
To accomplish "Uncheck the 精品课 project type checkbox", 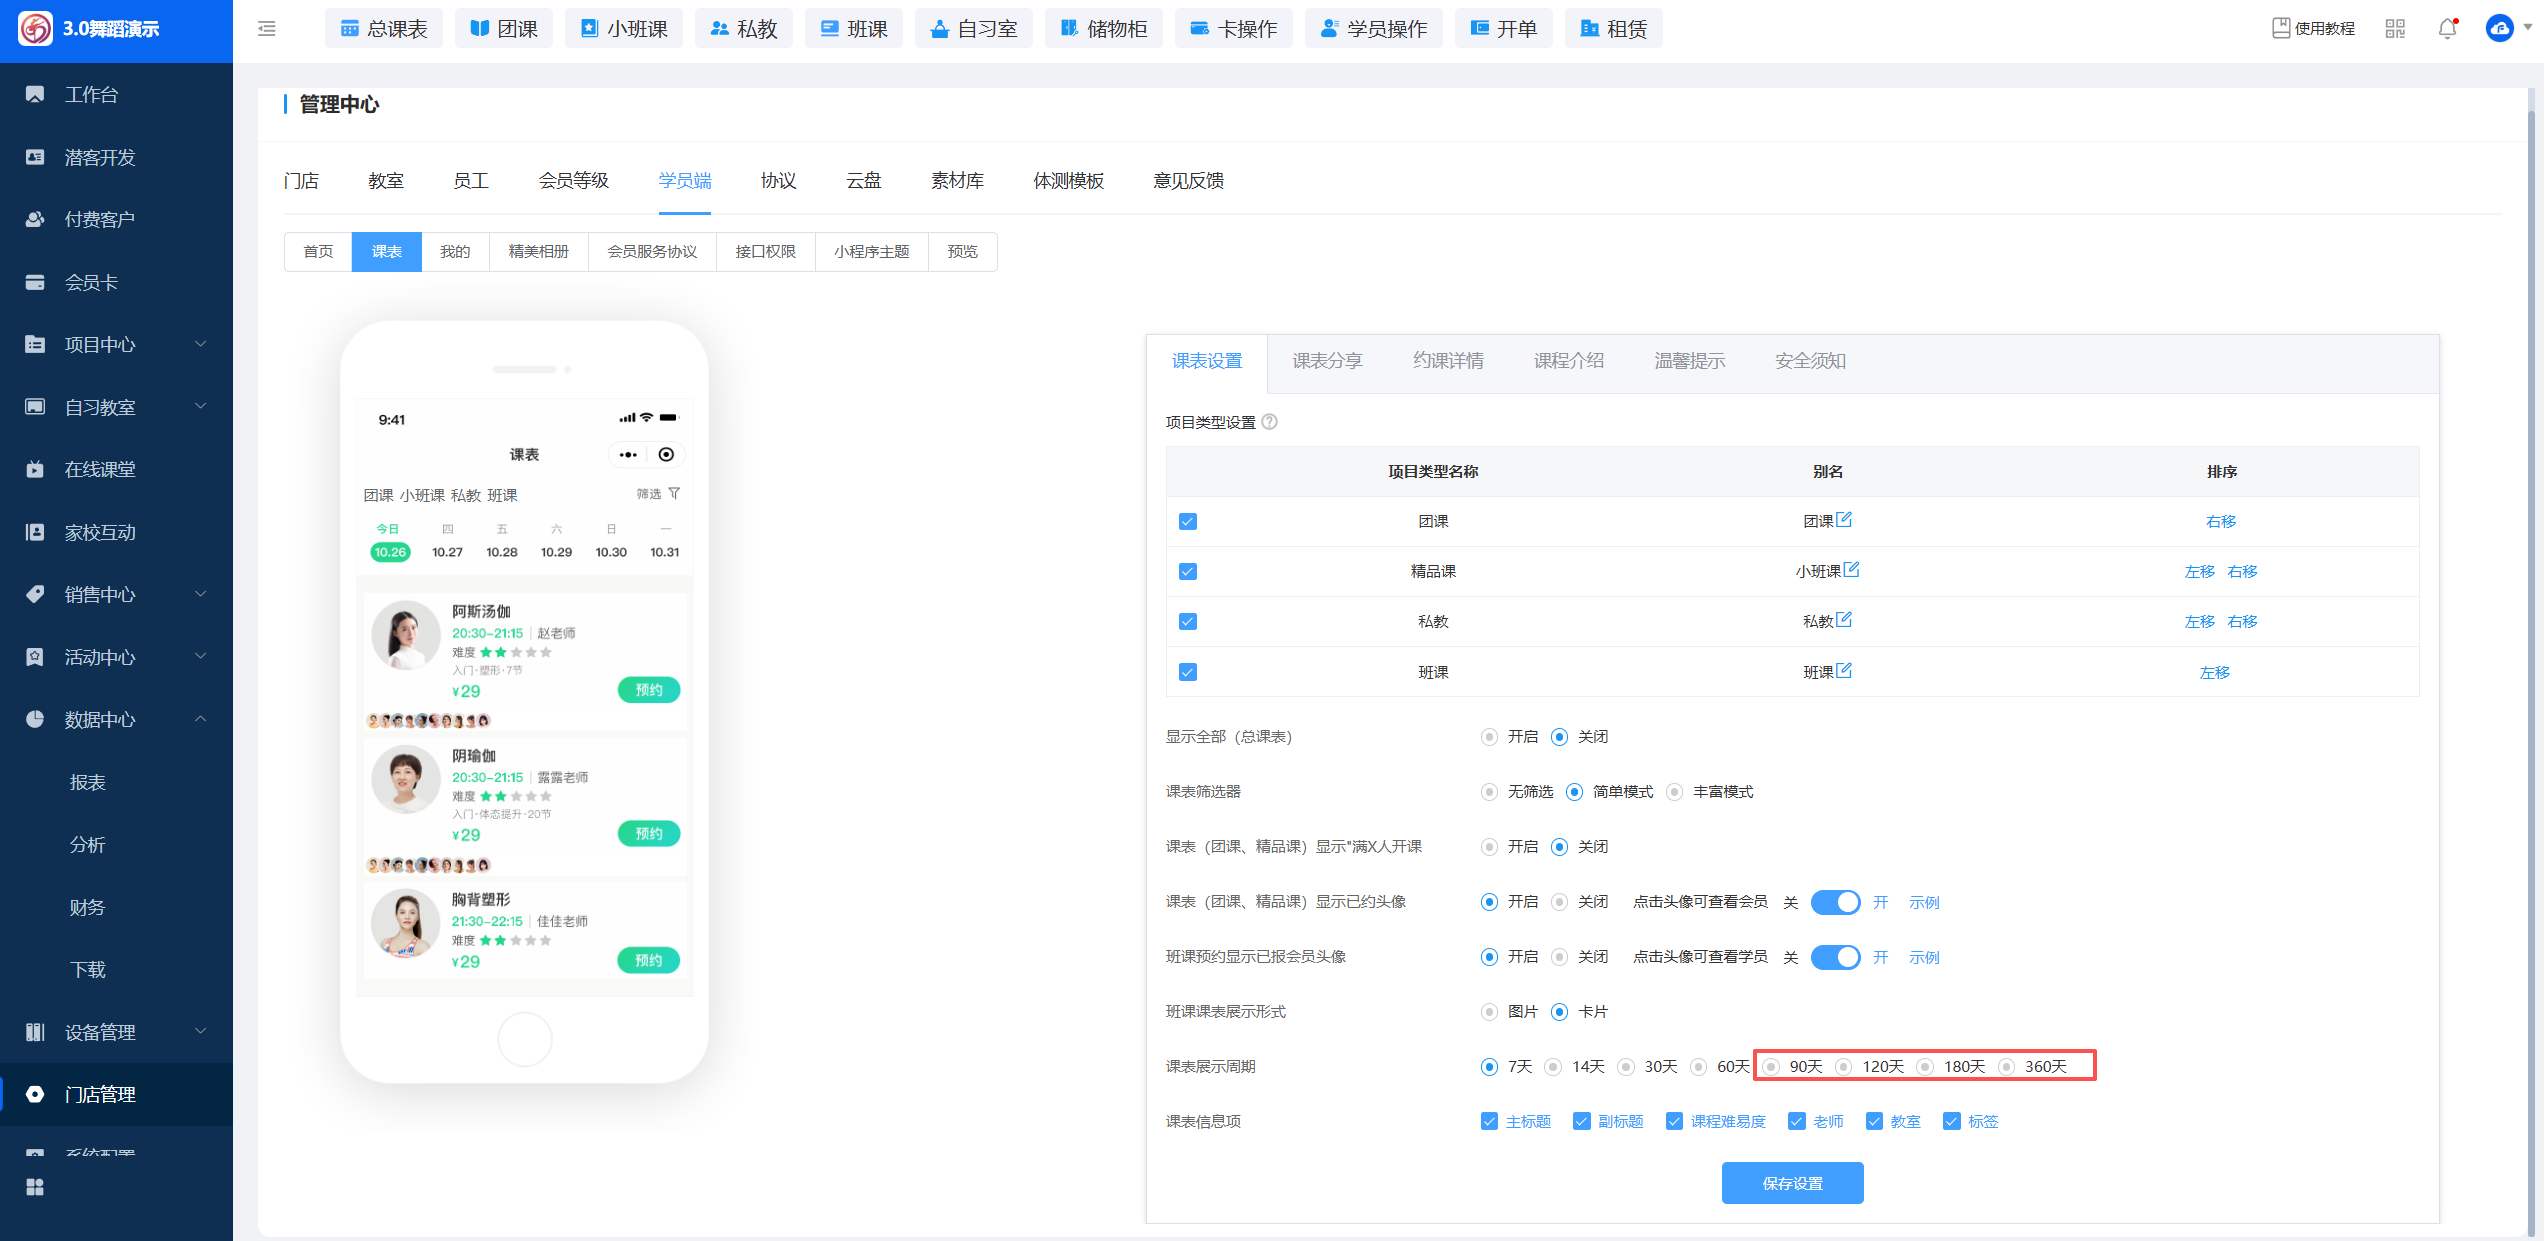I will click(1188, 572).
